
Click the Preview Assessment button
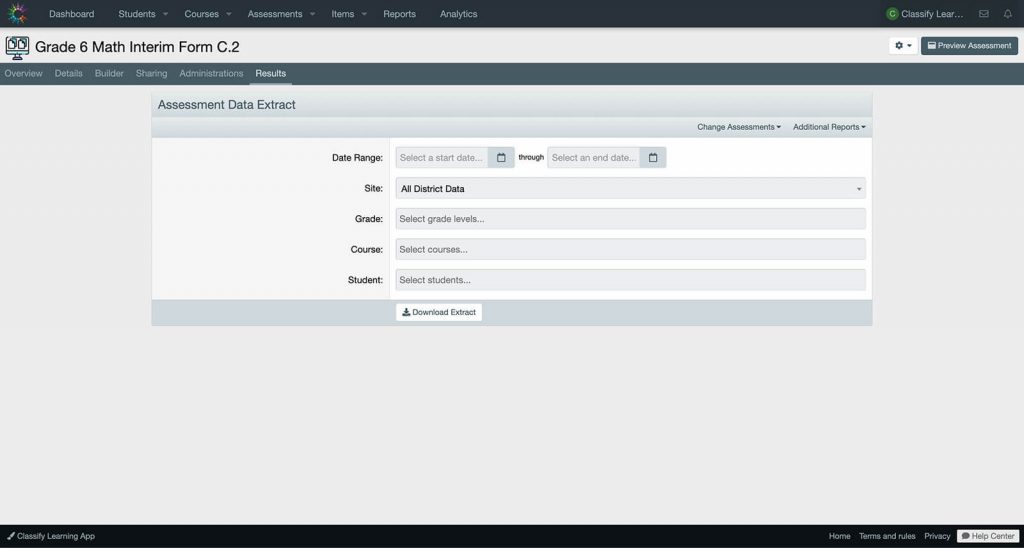[969, 46]
